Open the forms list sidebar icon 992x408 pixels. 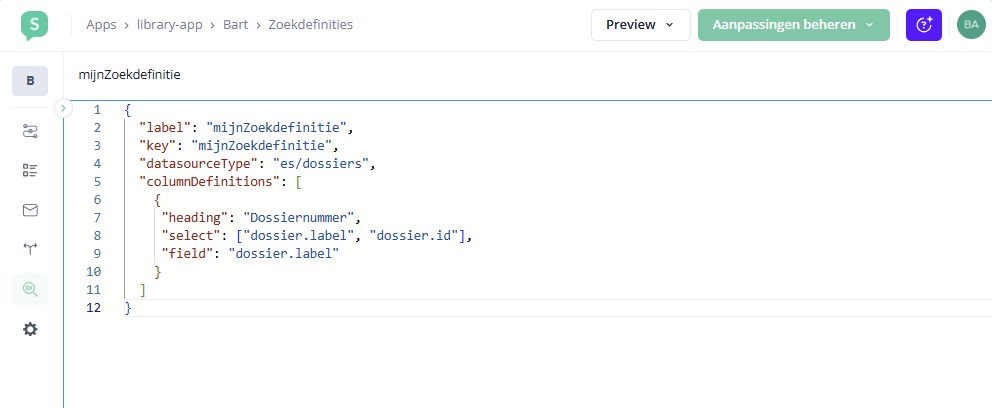30,170
